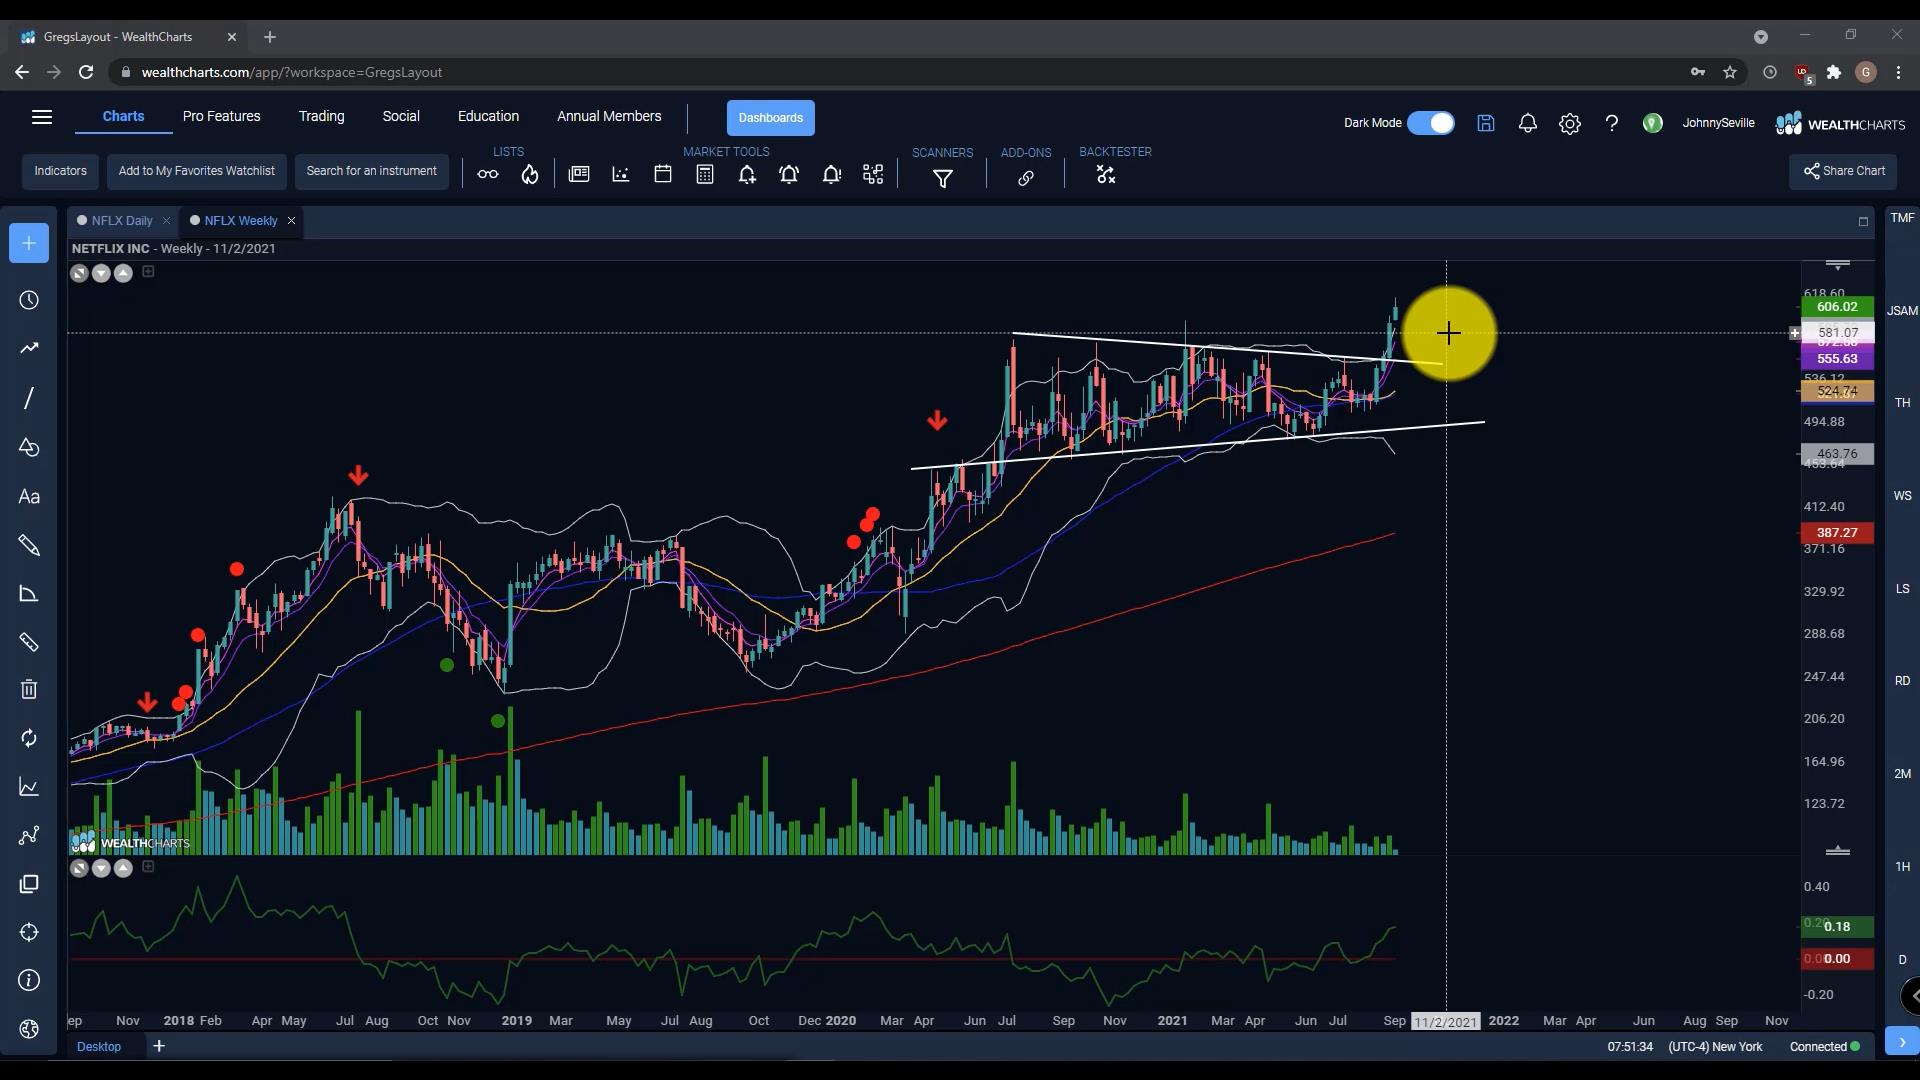Open collapsed side drawer arrow at right edge
This screenshot has width=1920, height=1080.
pyautogui.click(x=1910, y=996)
